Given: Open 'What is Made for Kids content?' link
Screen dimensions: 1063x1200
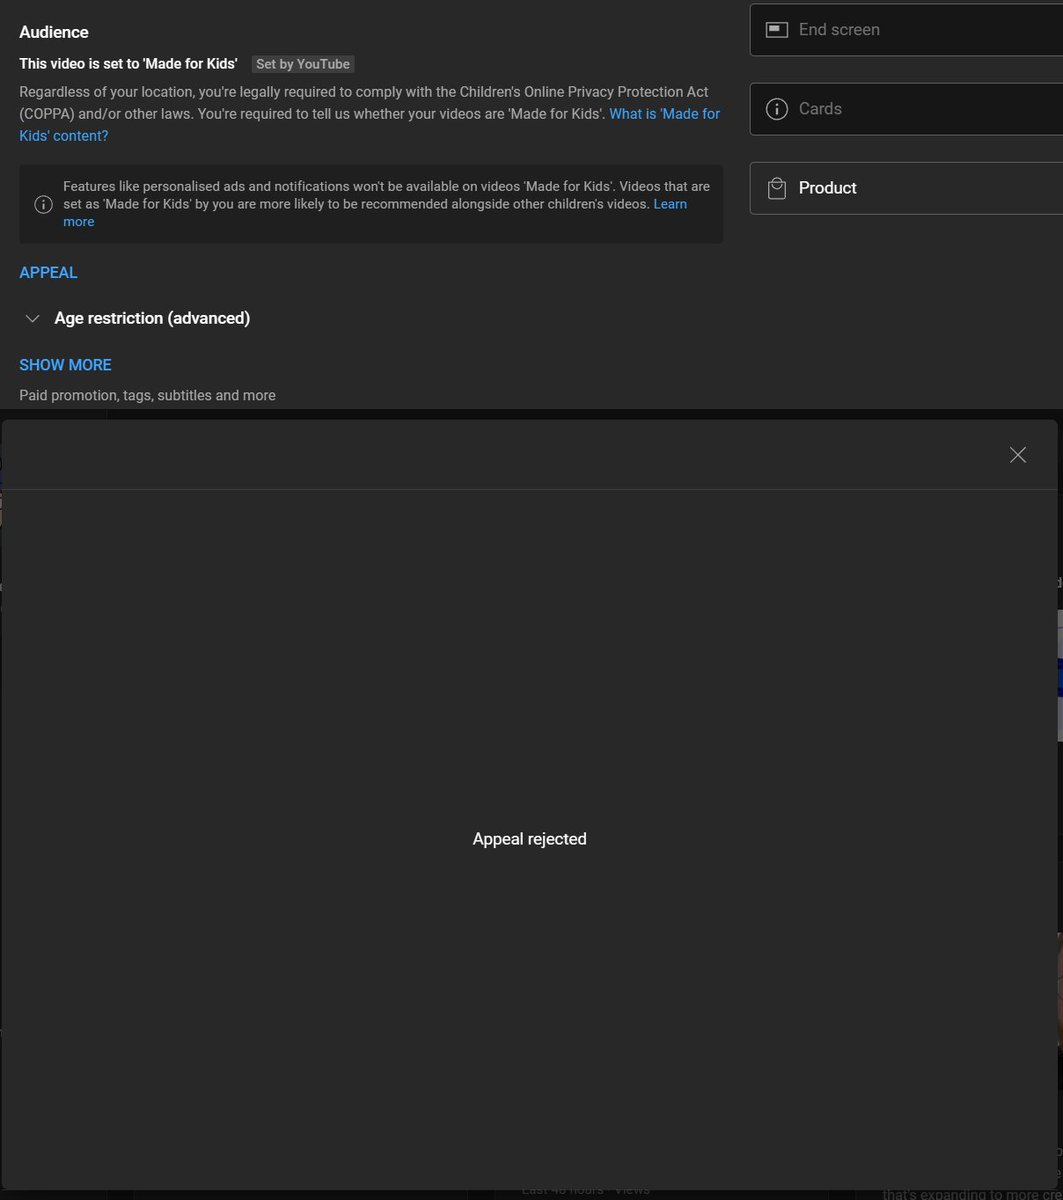Looking at the screenshot, I should point(369,125).
